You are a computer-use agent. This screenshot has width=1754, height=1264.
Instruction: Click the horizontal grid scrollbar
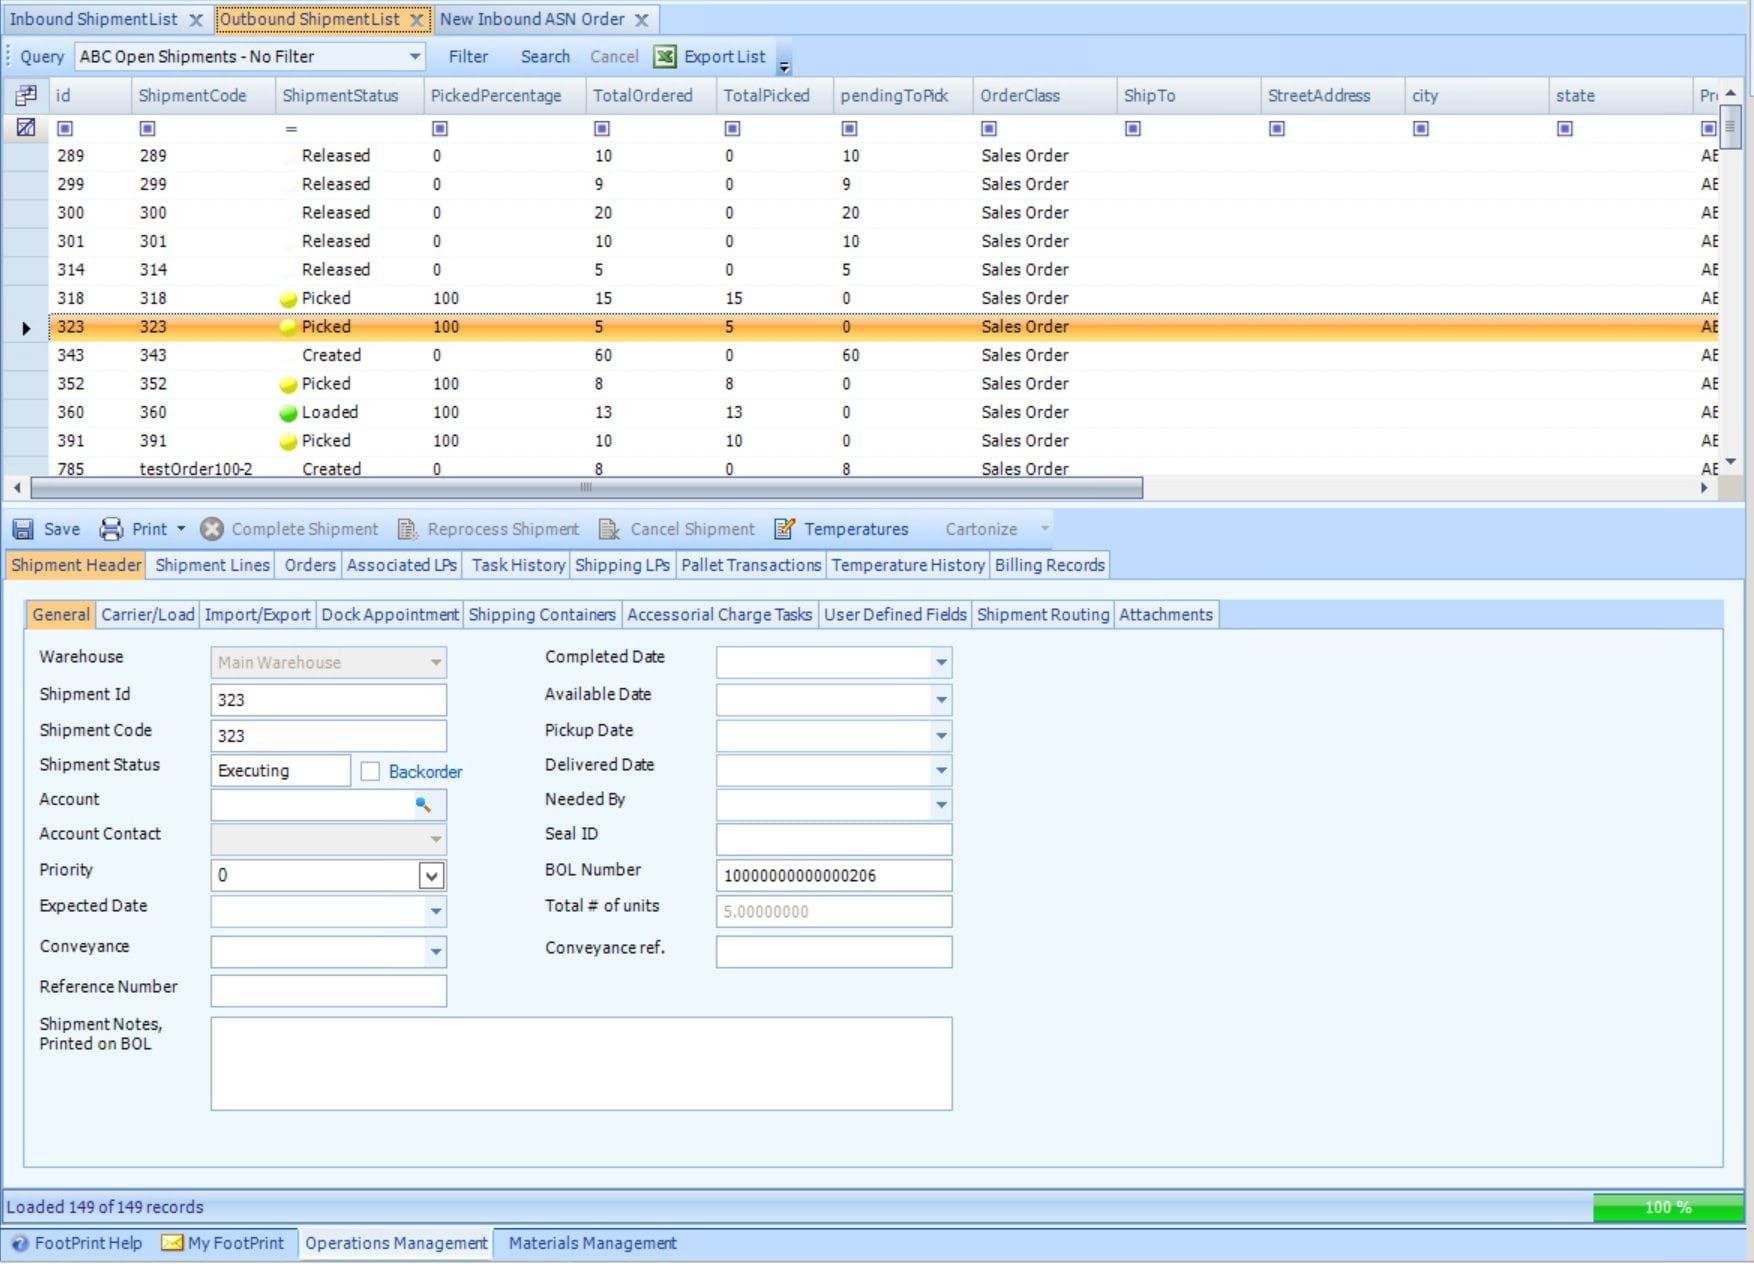click(x=586, y=488)
